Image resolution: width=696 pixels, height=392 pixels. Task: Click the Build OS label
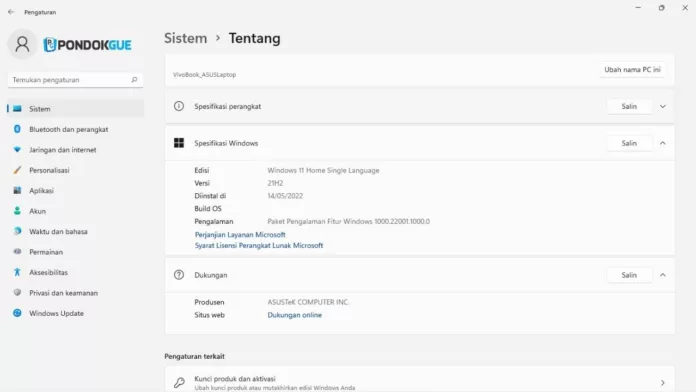click(x=208, y=208)
